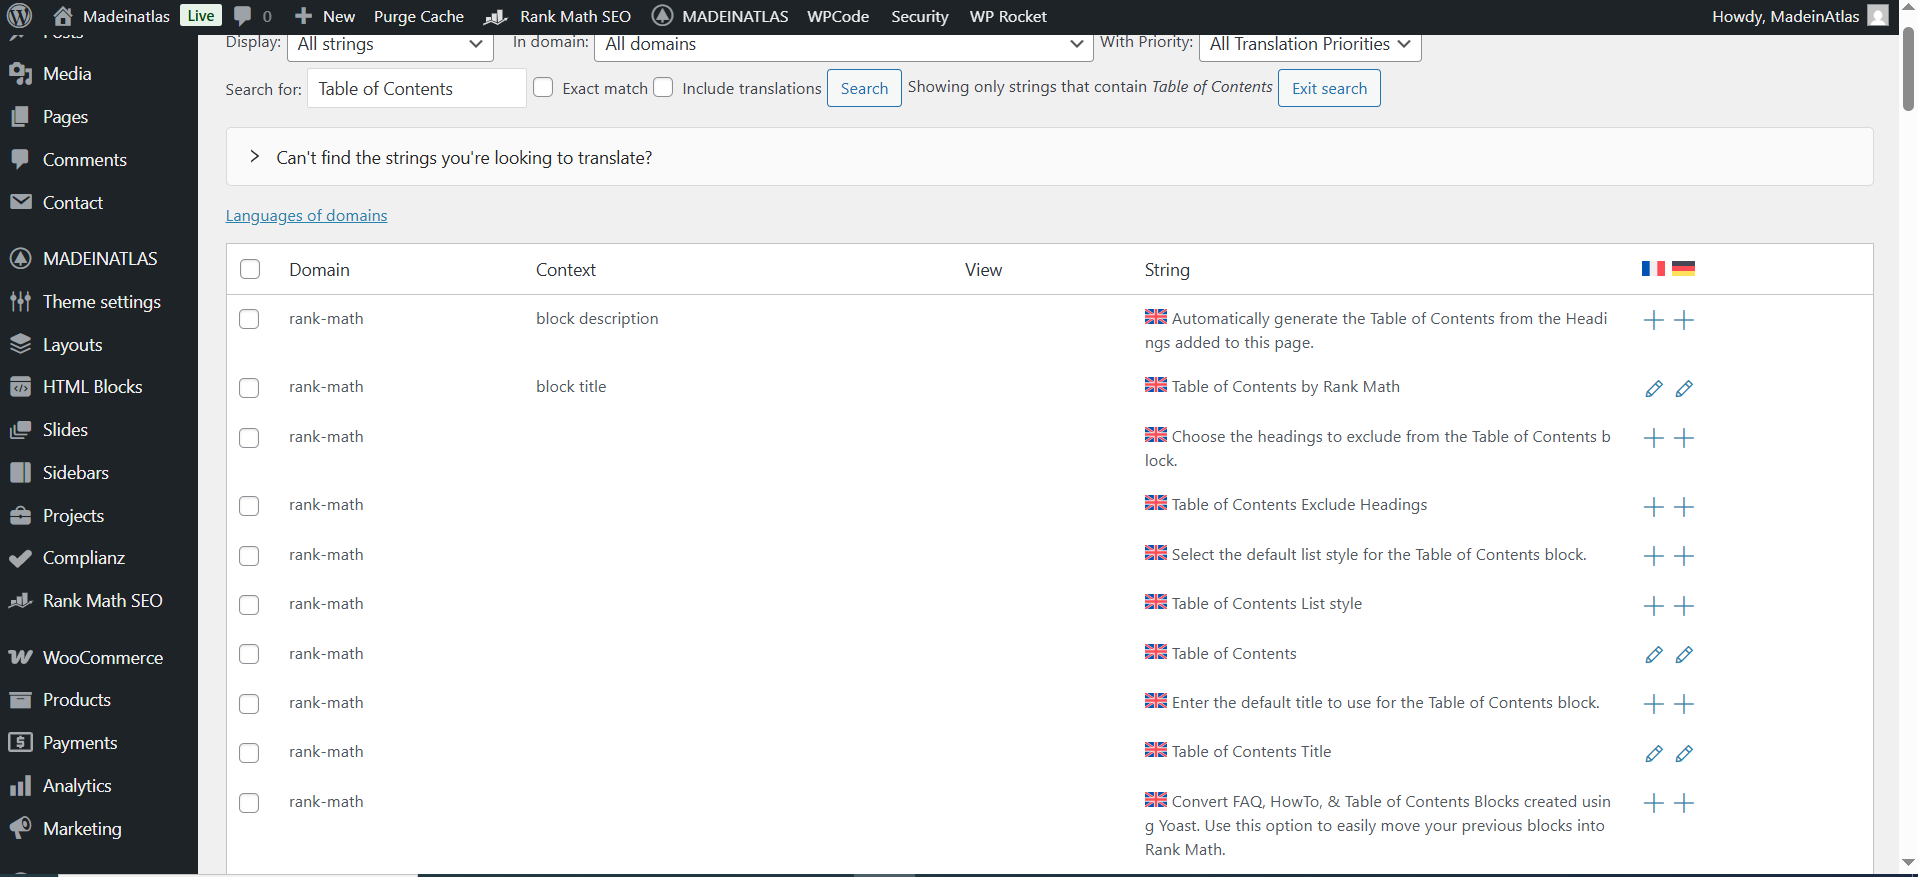Open the Madeinatlas site link in admin bar
This screenshot has width=1918, height=877.
[x=112, y=16]
